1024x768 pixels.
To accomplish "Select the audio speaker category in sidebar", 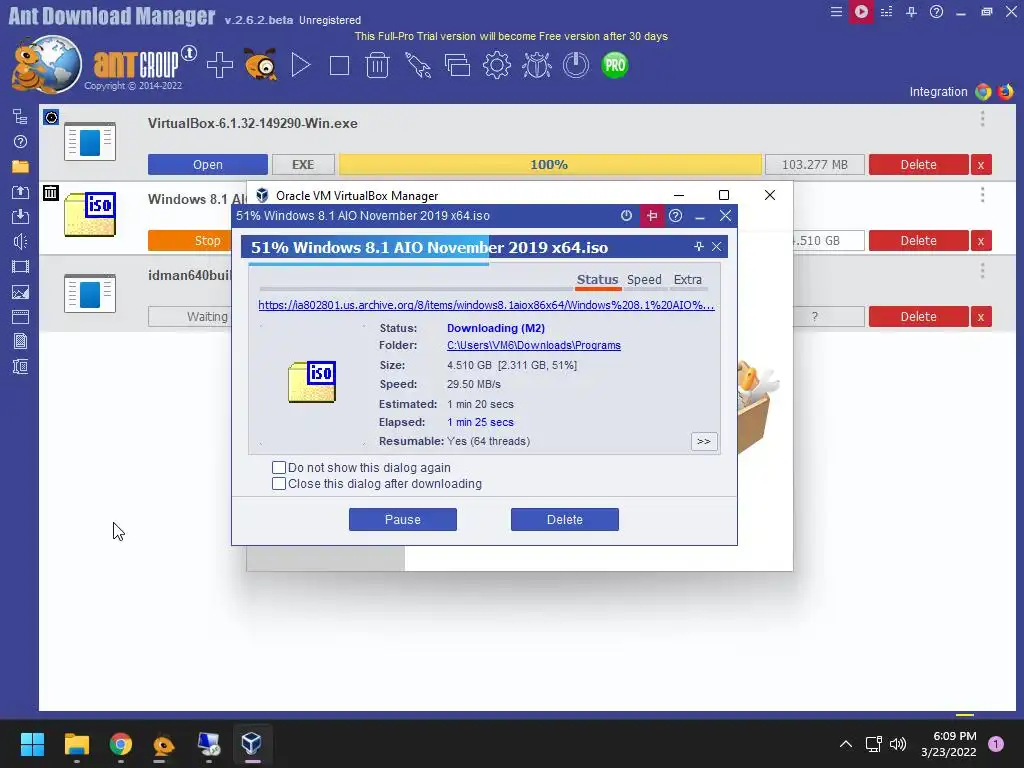I will [20, 242].
